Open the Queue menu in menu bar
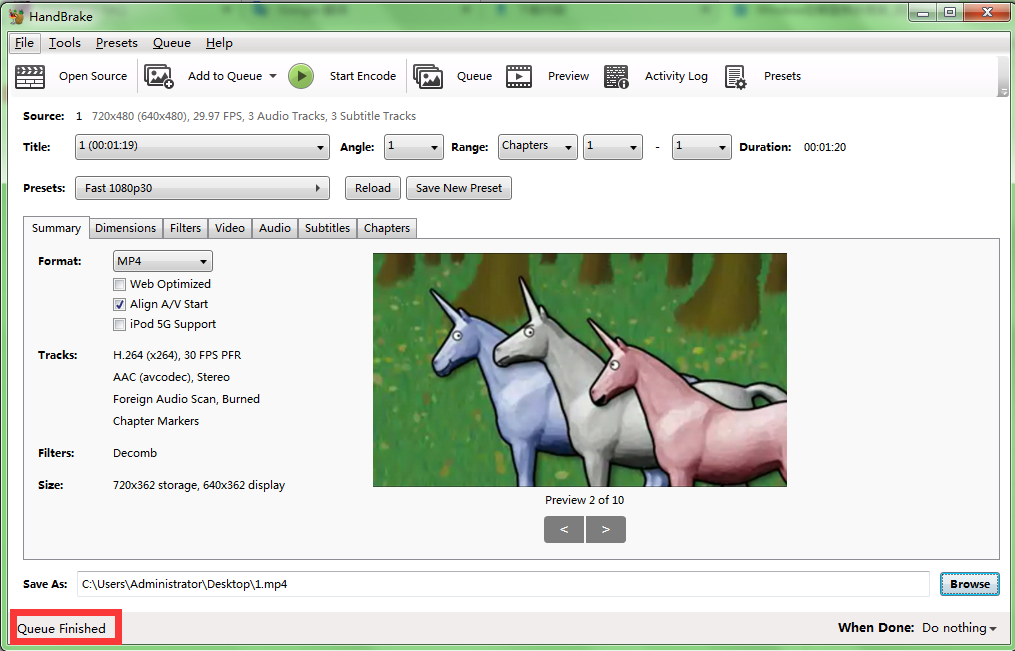Image resolution: width=1015 pixels, height=651 pixels. (172, 43)
